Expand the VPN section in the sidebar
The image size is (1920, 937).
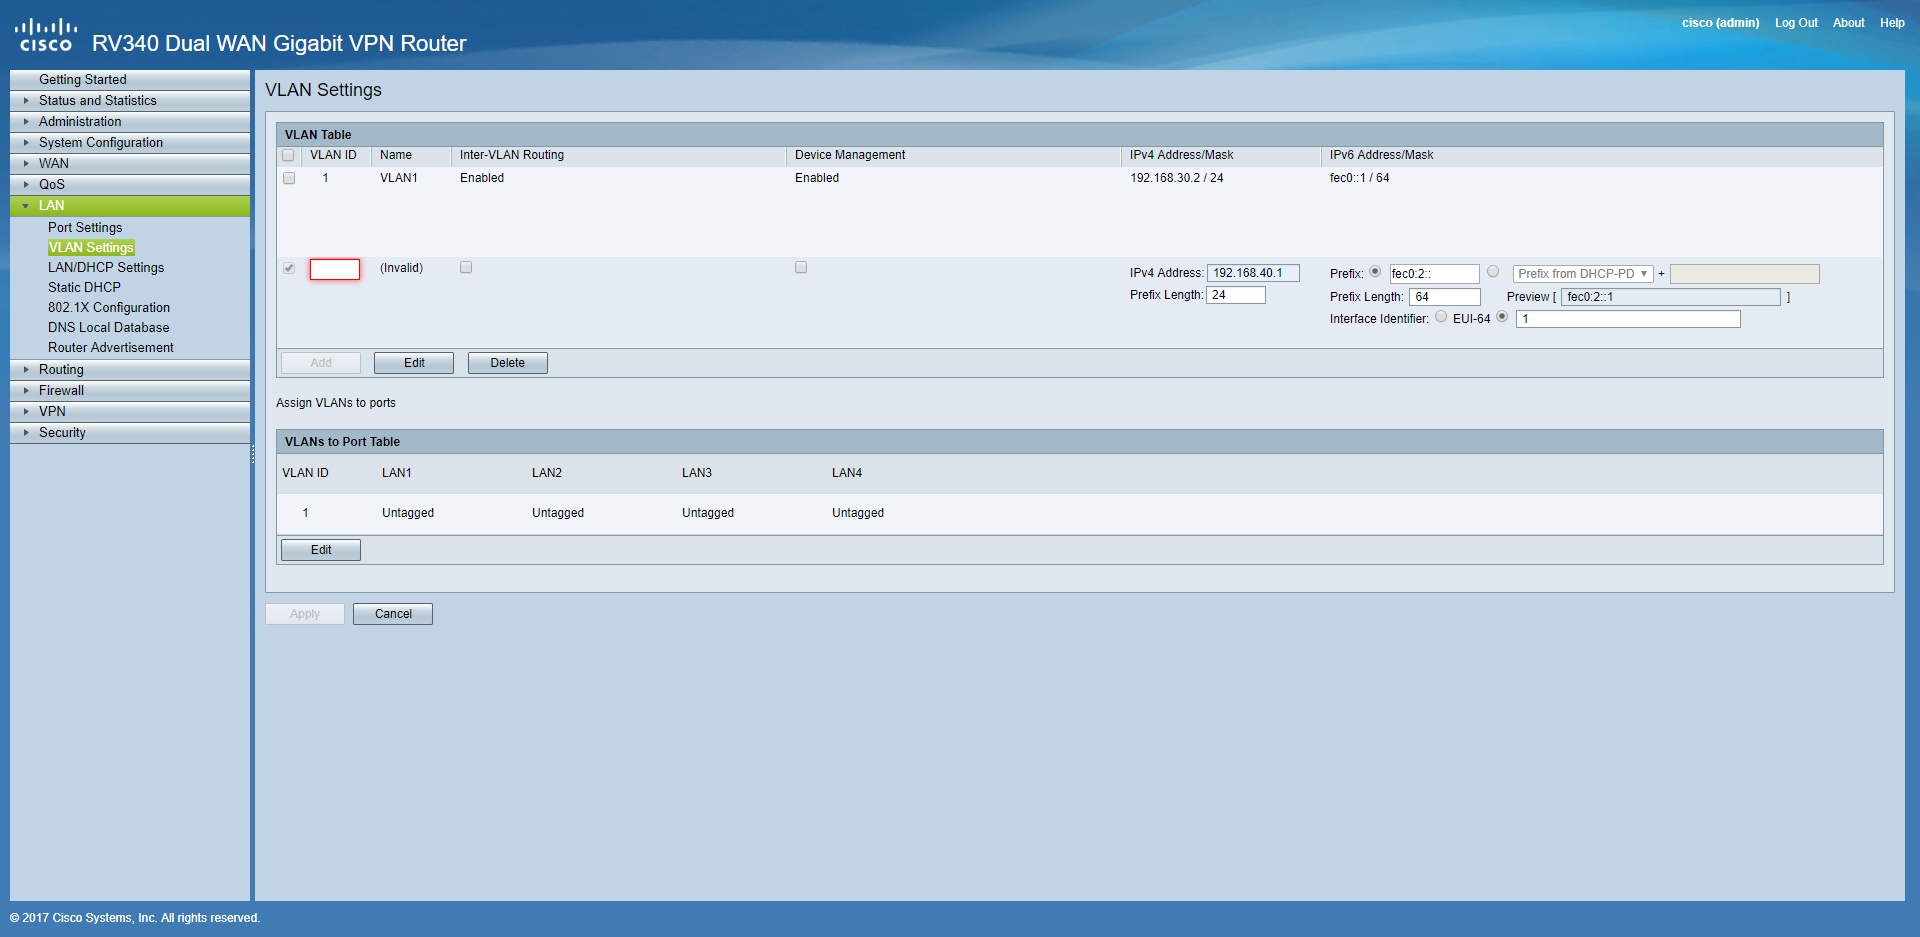coord(51,411)
